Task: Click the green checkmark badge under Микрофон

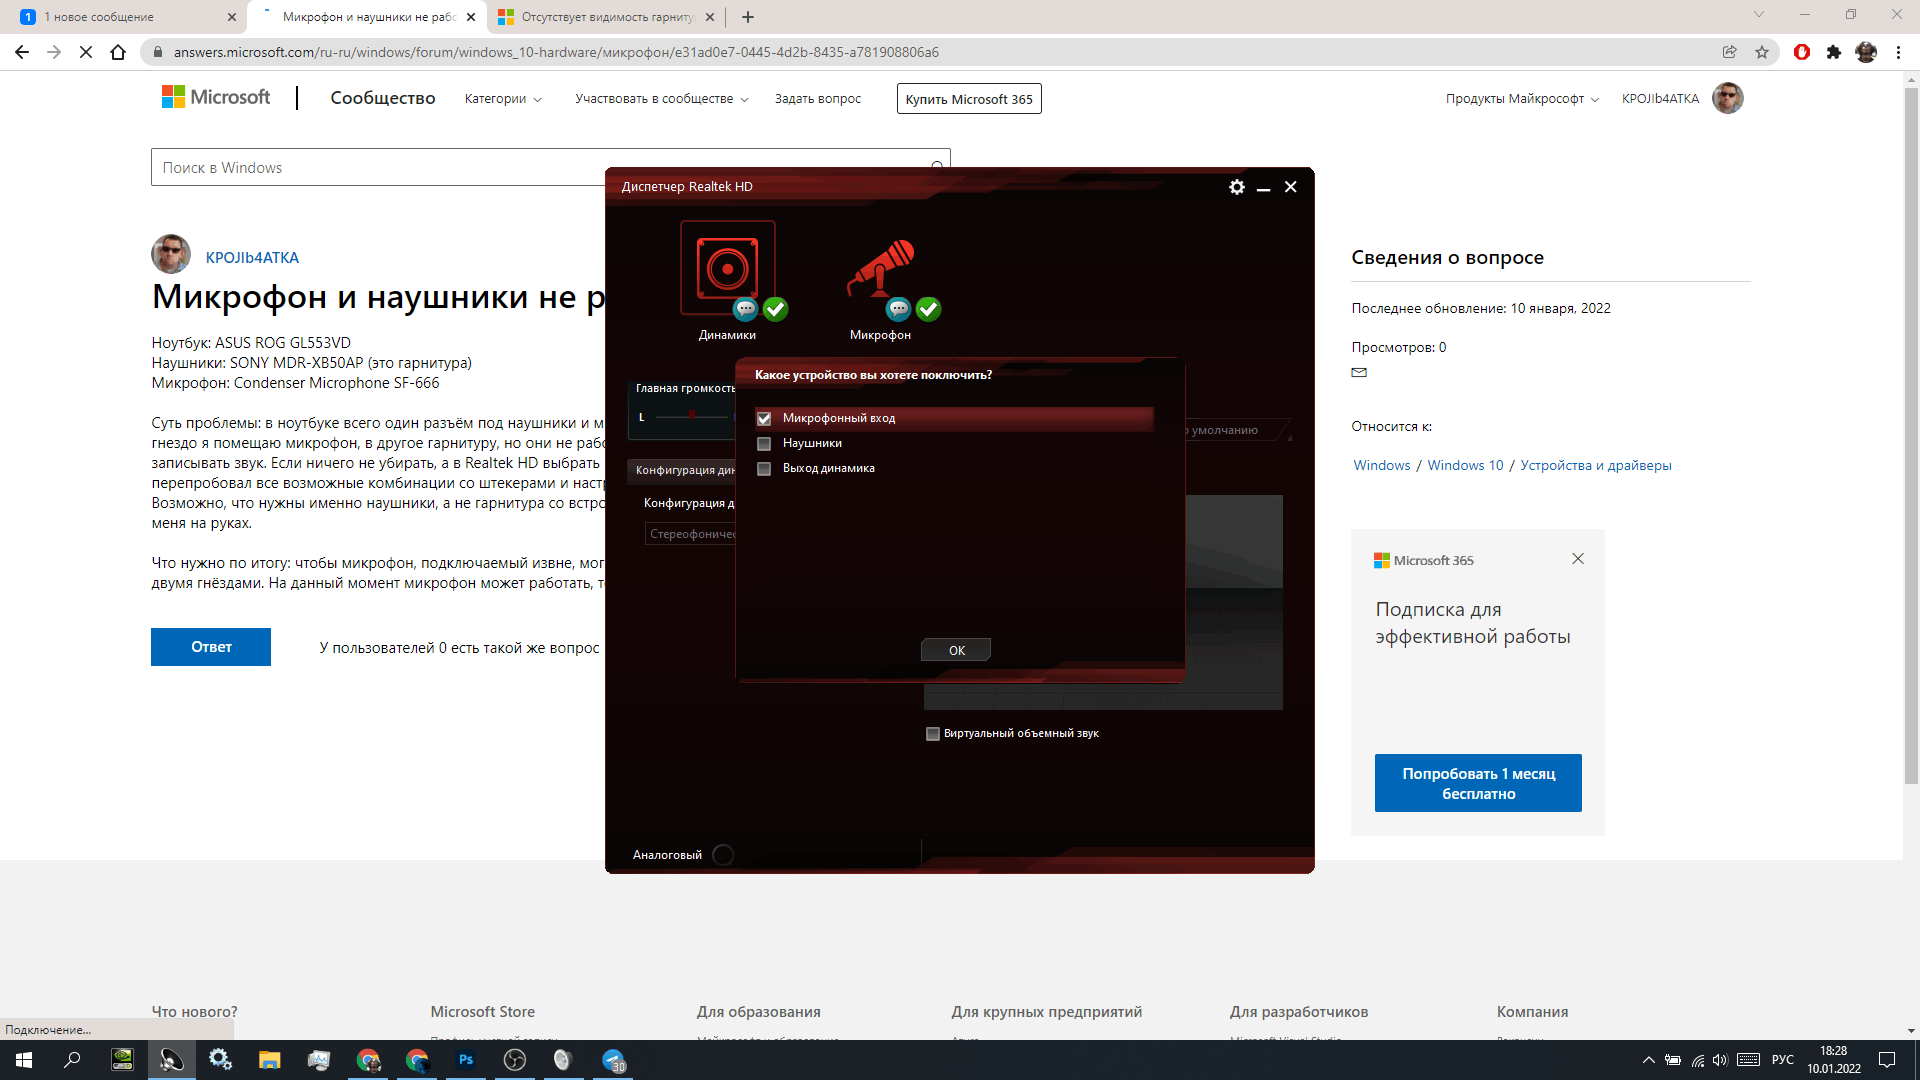Action: tap(929, 309)
